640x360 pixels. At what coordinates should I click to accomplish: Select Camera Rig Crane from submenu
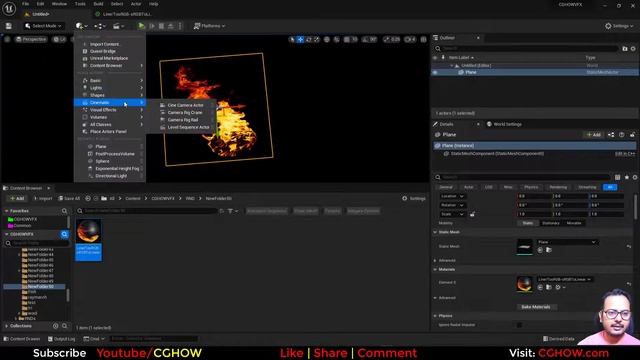coord(185,113)
